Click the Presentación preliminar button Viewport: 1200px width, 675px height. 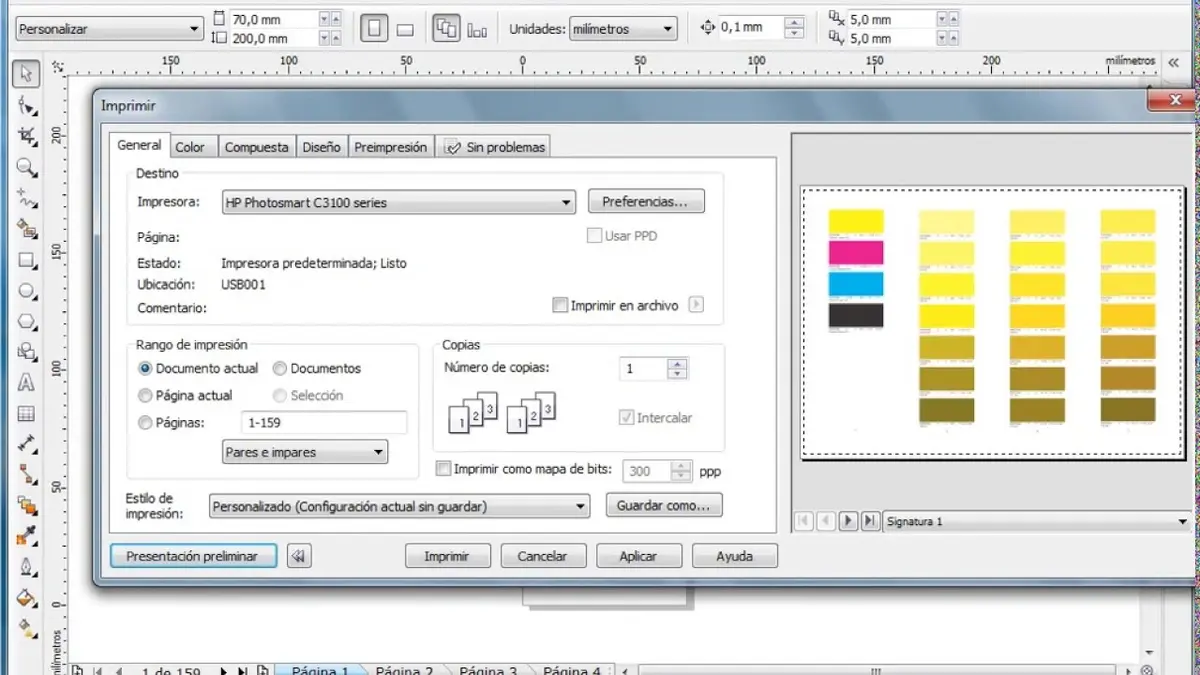193,555
